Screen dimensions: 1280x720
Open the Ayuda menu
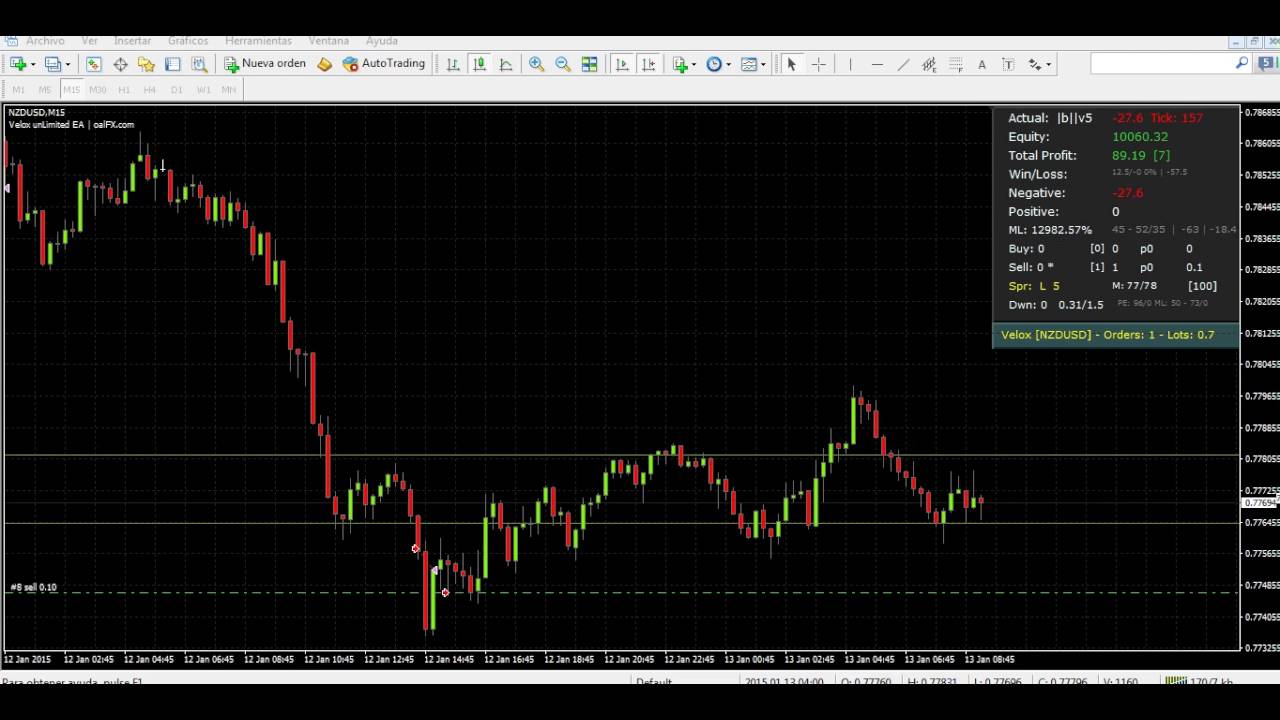pos(382,41)
